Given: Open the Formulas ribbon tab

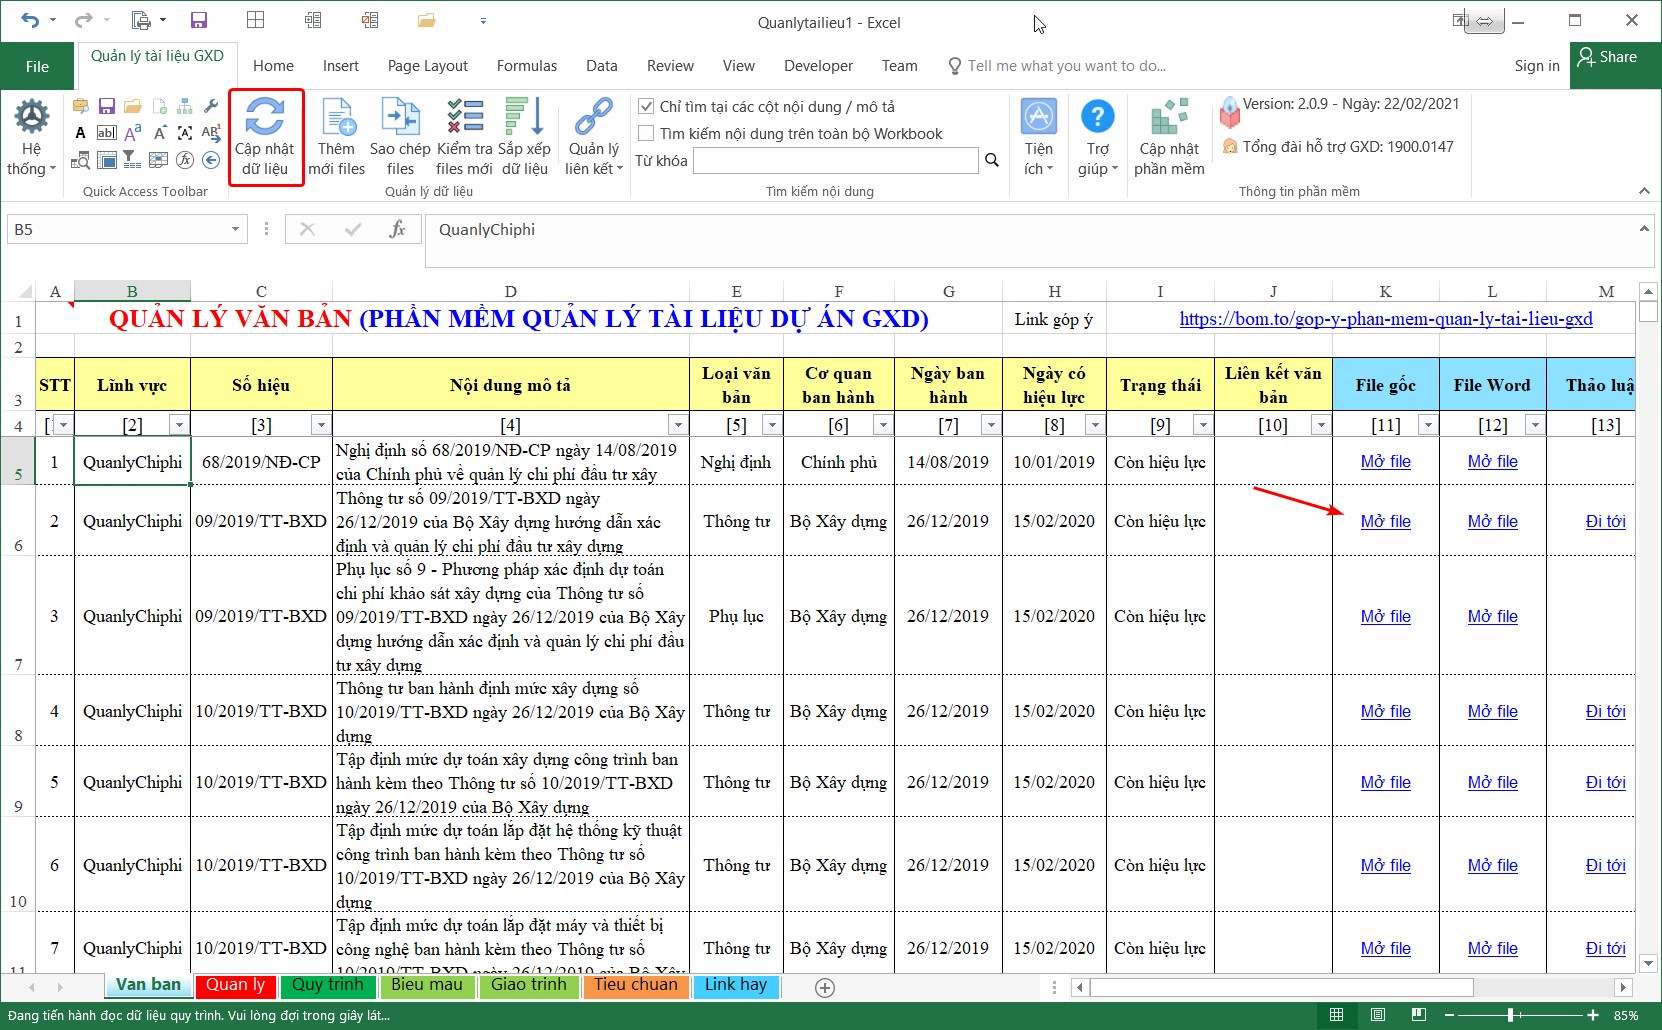Looking at the screenshot, I should 526,66.
